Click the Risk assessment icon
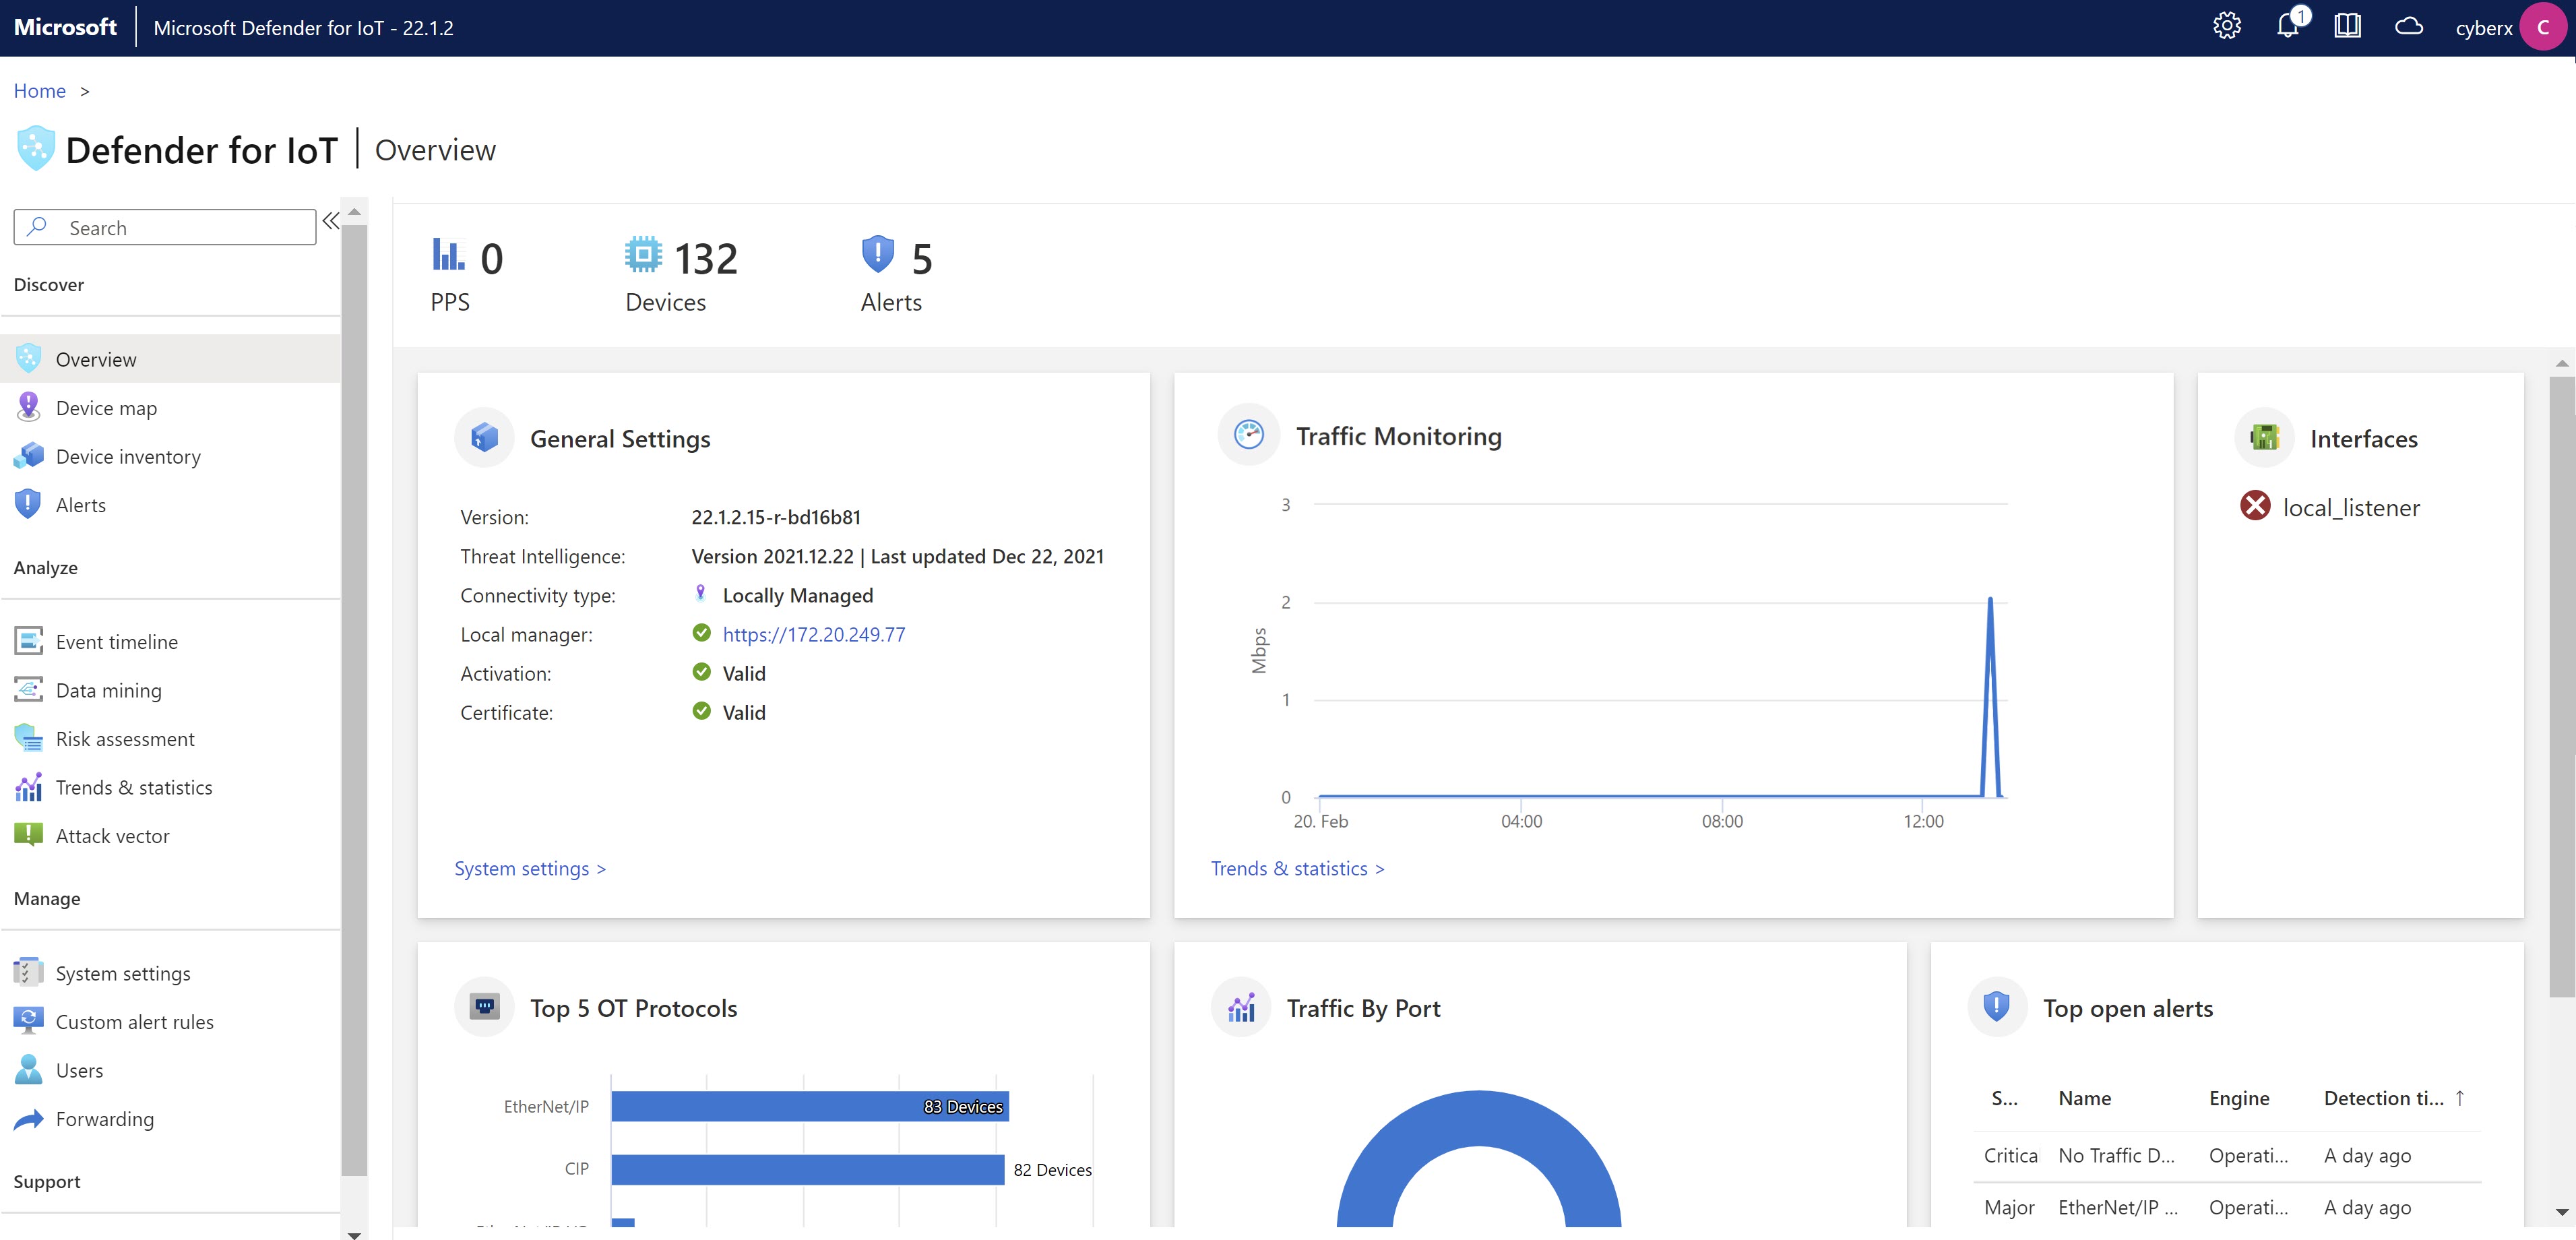2576x1240 pixels. point(28,738)
